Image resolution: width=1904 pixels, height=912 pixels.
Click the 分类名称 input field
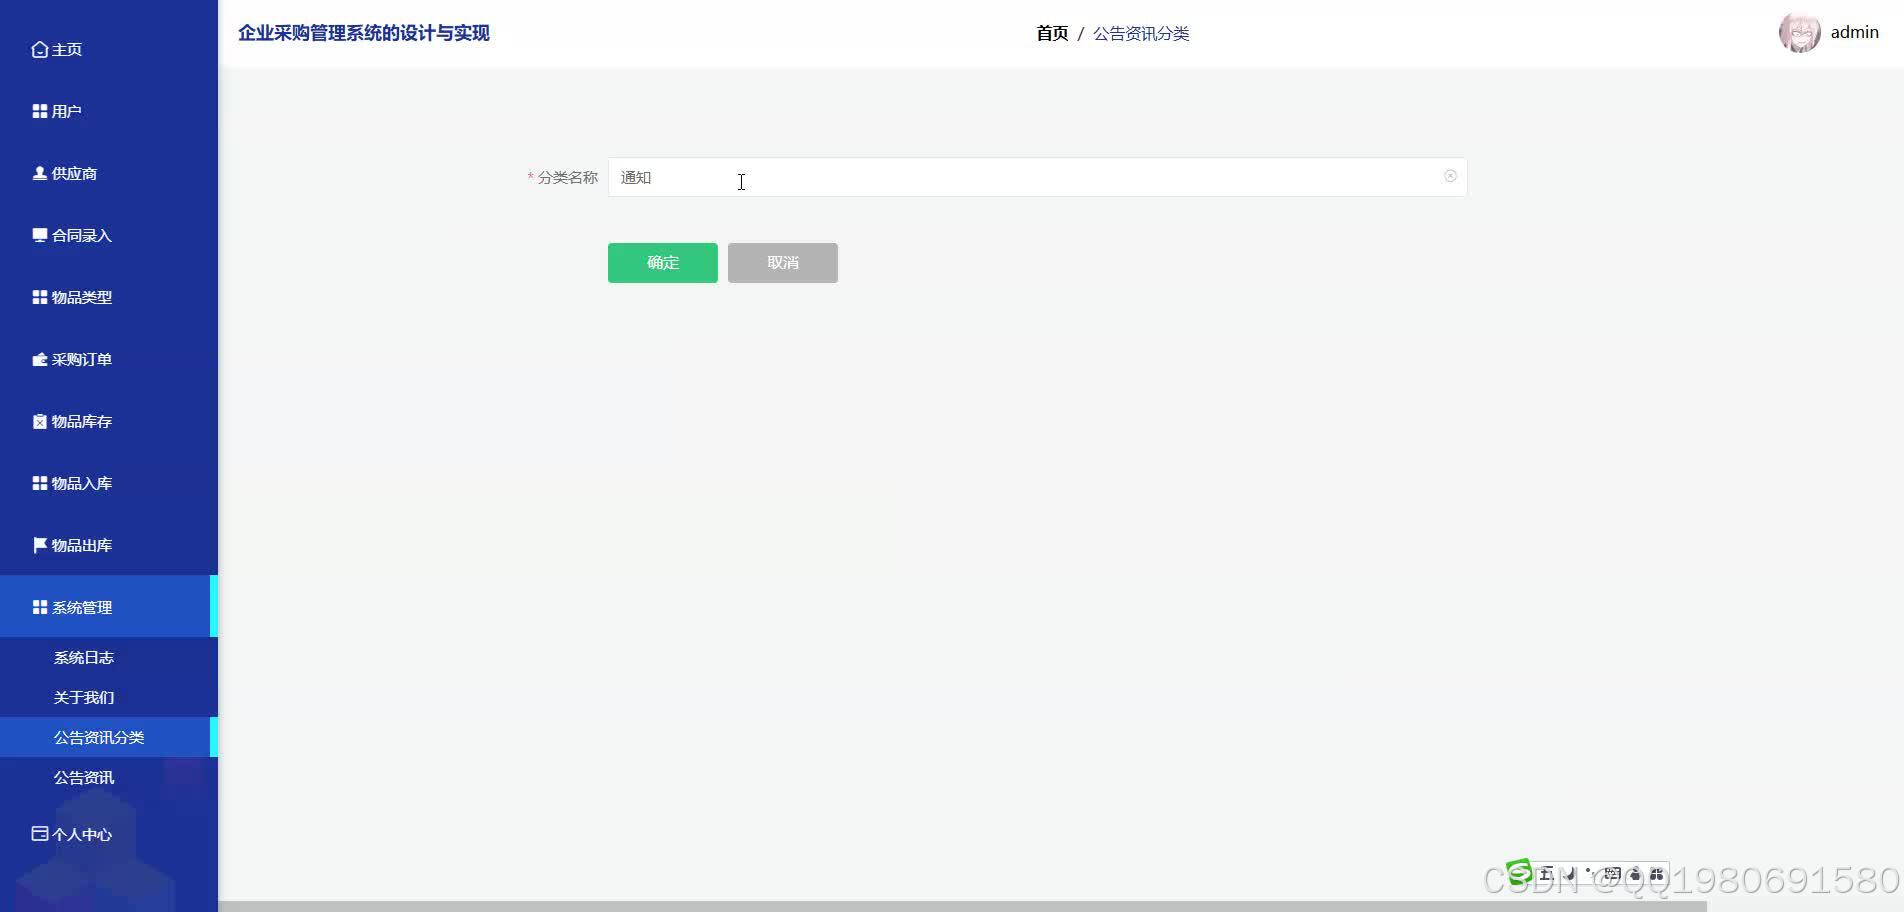(1037, 177)
